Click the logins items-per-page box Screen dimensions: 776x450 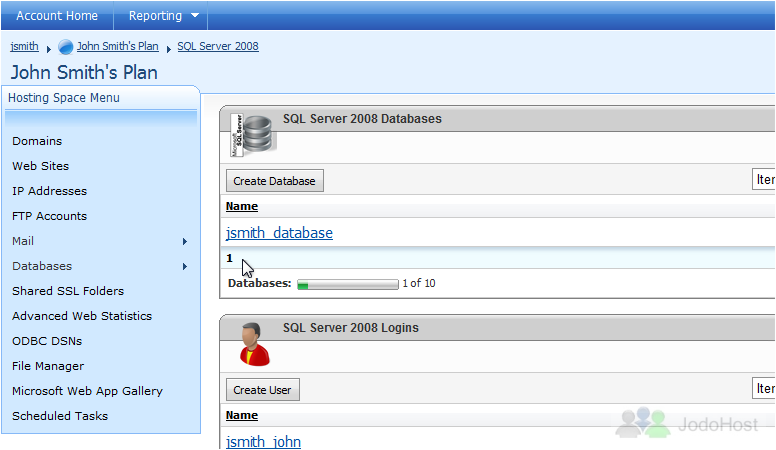pyautogui.click(x=764, y=389)
